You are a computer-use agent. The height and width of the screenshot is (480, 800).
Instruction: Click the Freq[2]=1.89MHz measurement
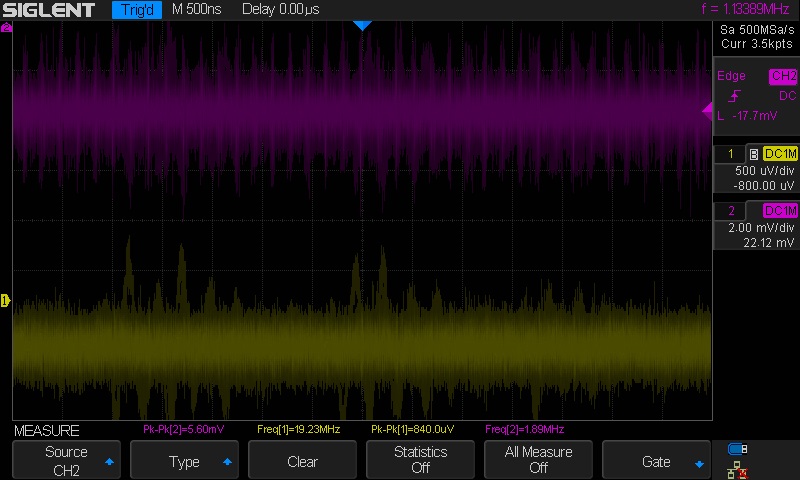tap(524, 430)
